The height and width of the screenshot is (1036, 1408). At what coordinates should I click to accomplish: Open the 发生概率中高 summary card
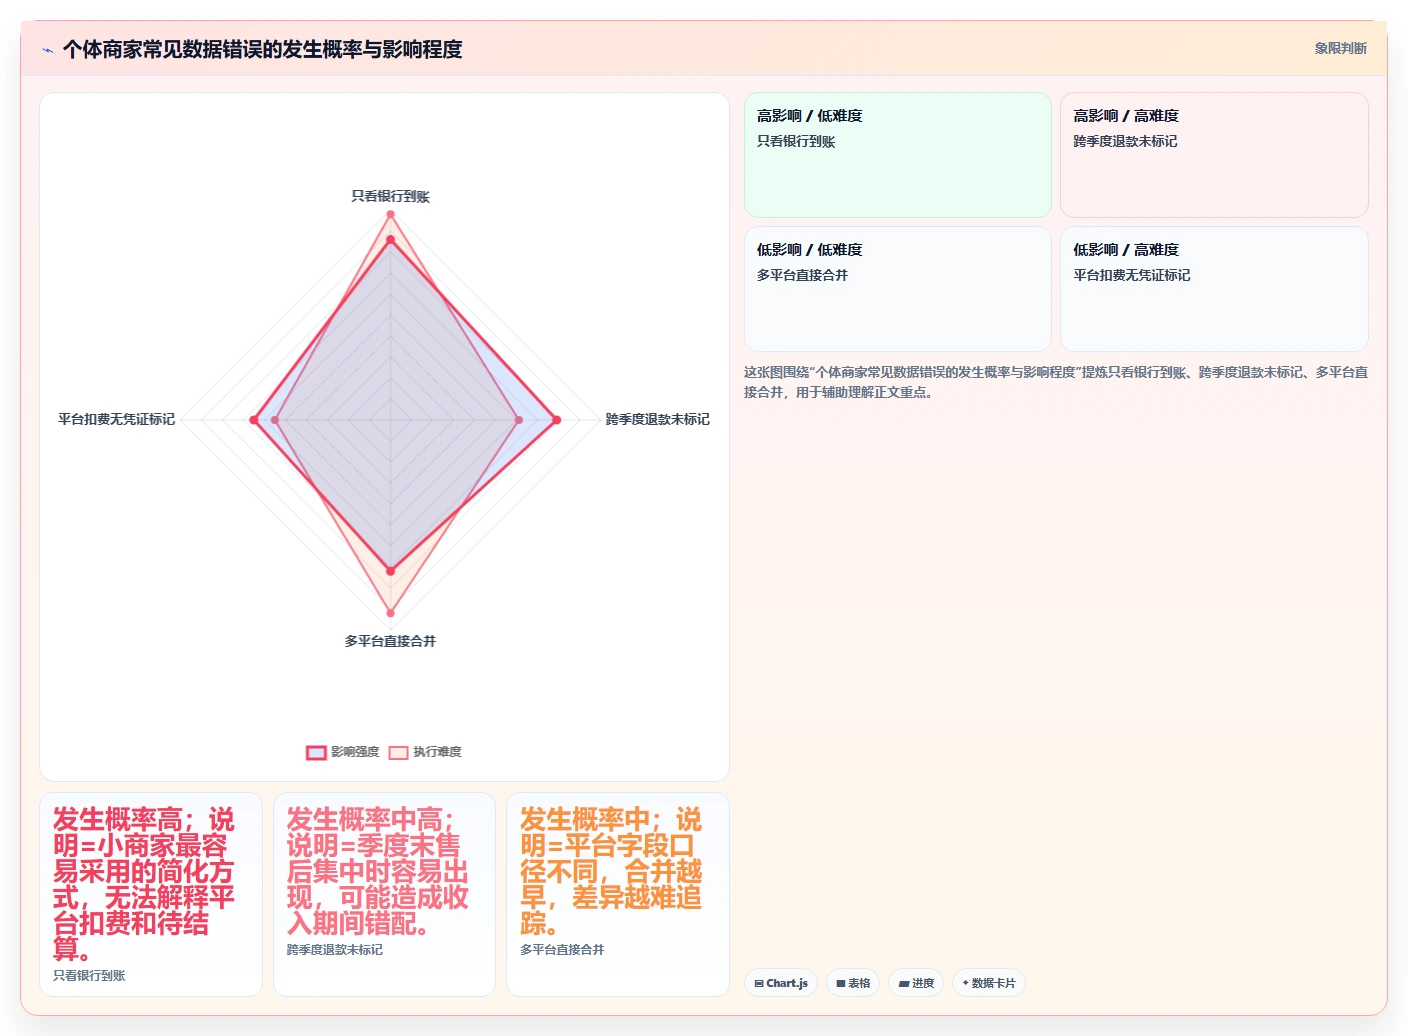[x=384, y=895]
